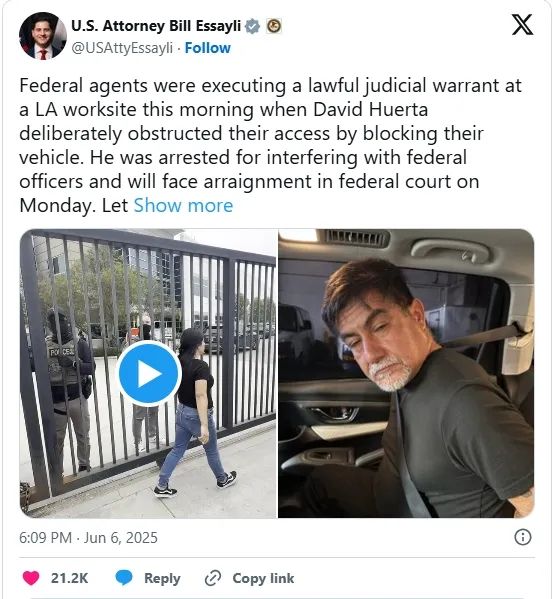Click the government affiliation seal badge

274,26
